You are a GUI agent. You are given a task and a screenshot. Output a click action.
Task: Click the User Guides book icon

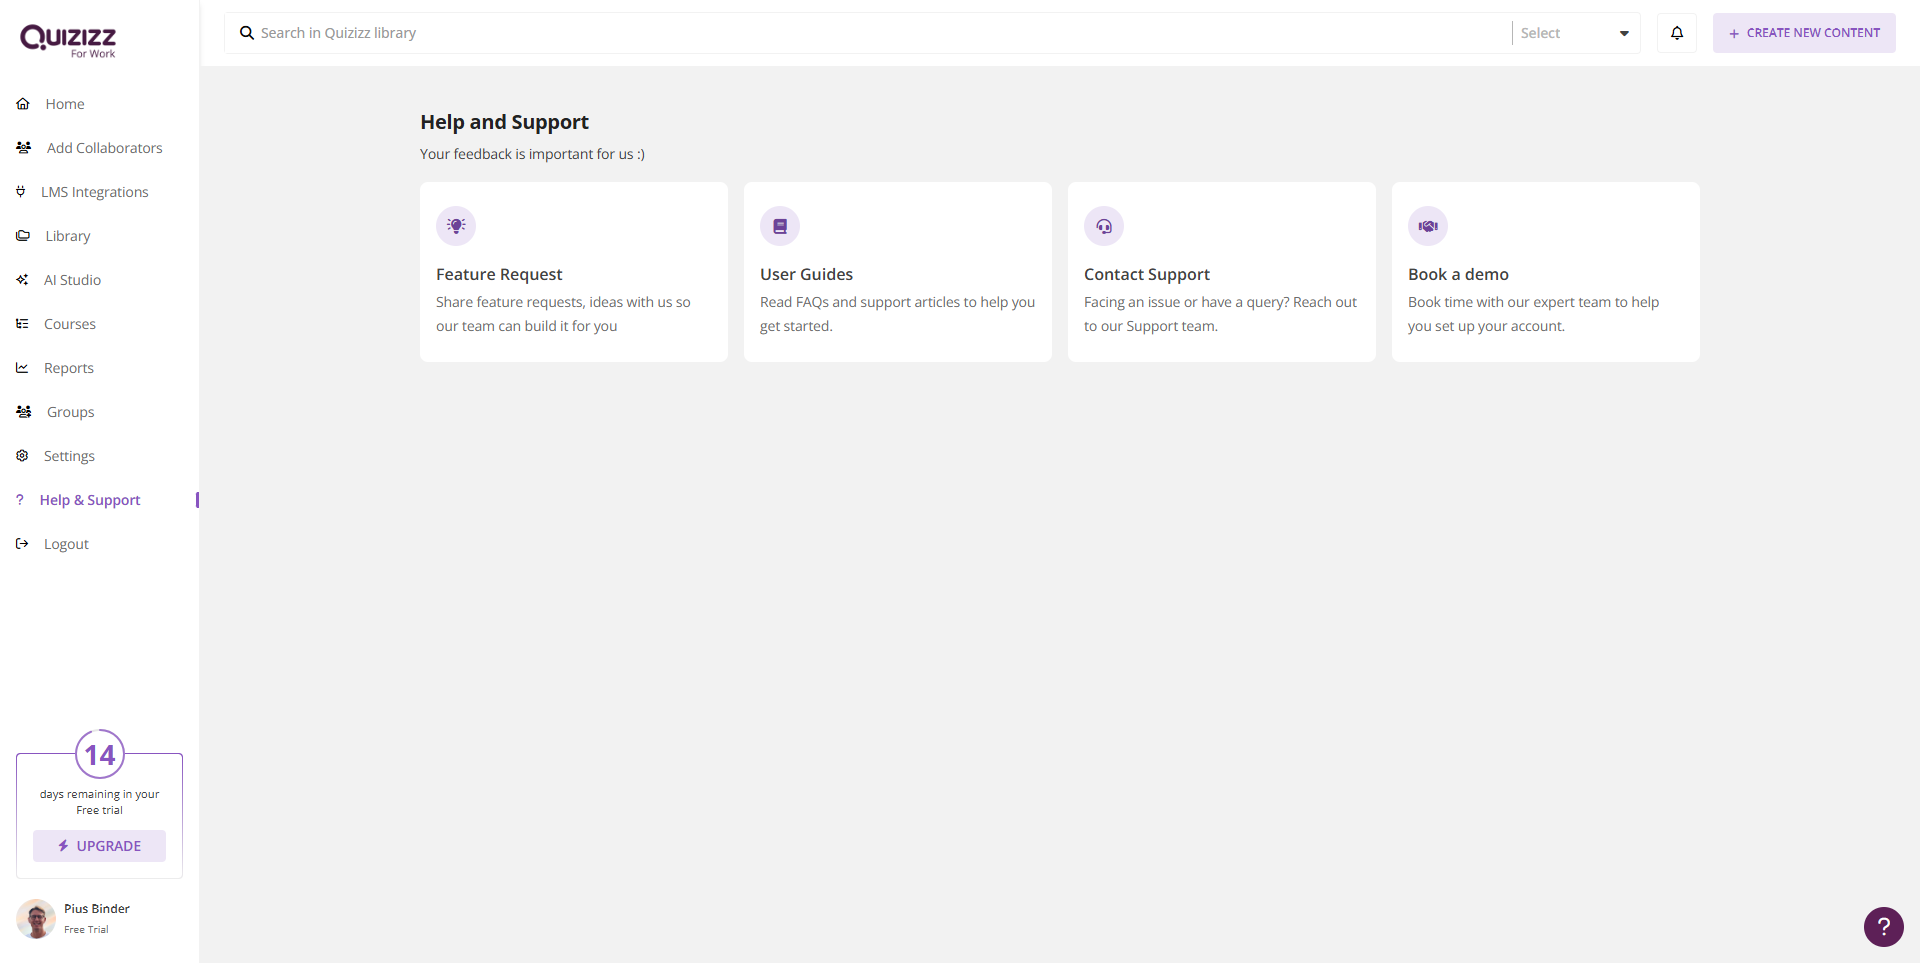point(780,226)
